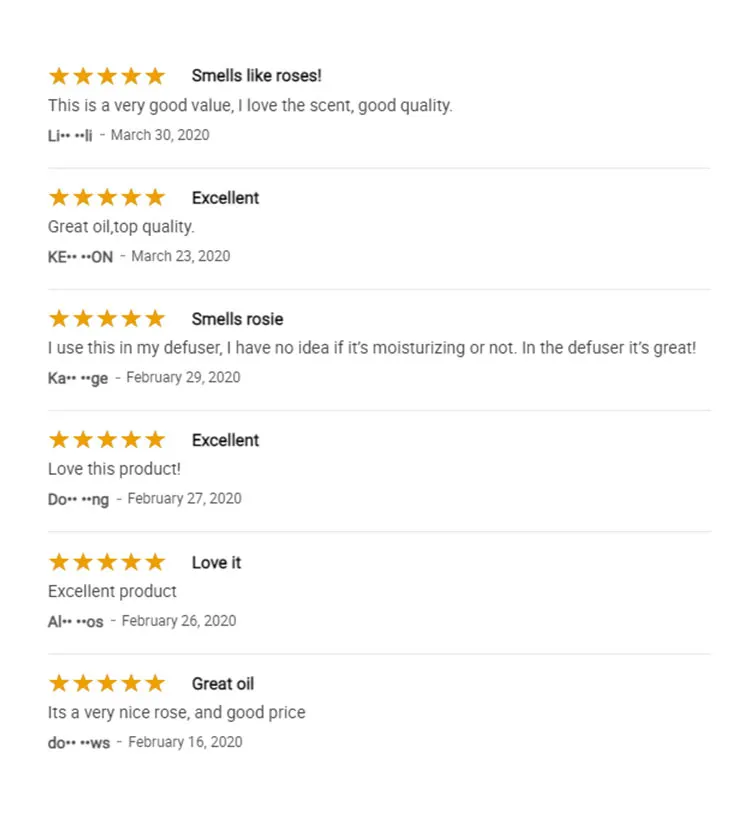Open reviewer profile "Al•• ••os"
The image size is (750, 817).
coord(75,621)
